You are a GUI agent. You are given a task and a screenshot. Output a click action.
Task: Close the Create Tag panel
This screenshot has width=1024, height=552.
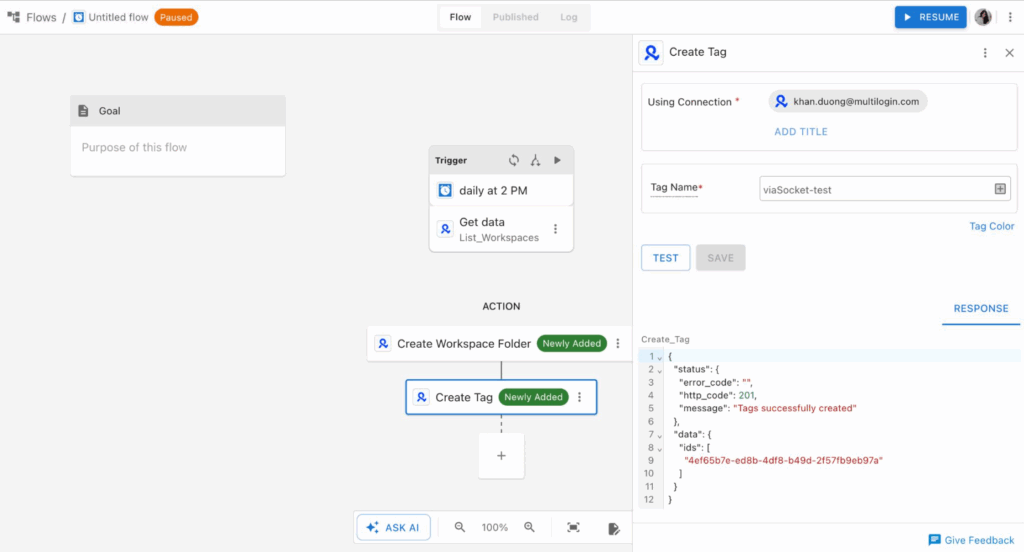pyautogui.click(x=1009, y=53)
